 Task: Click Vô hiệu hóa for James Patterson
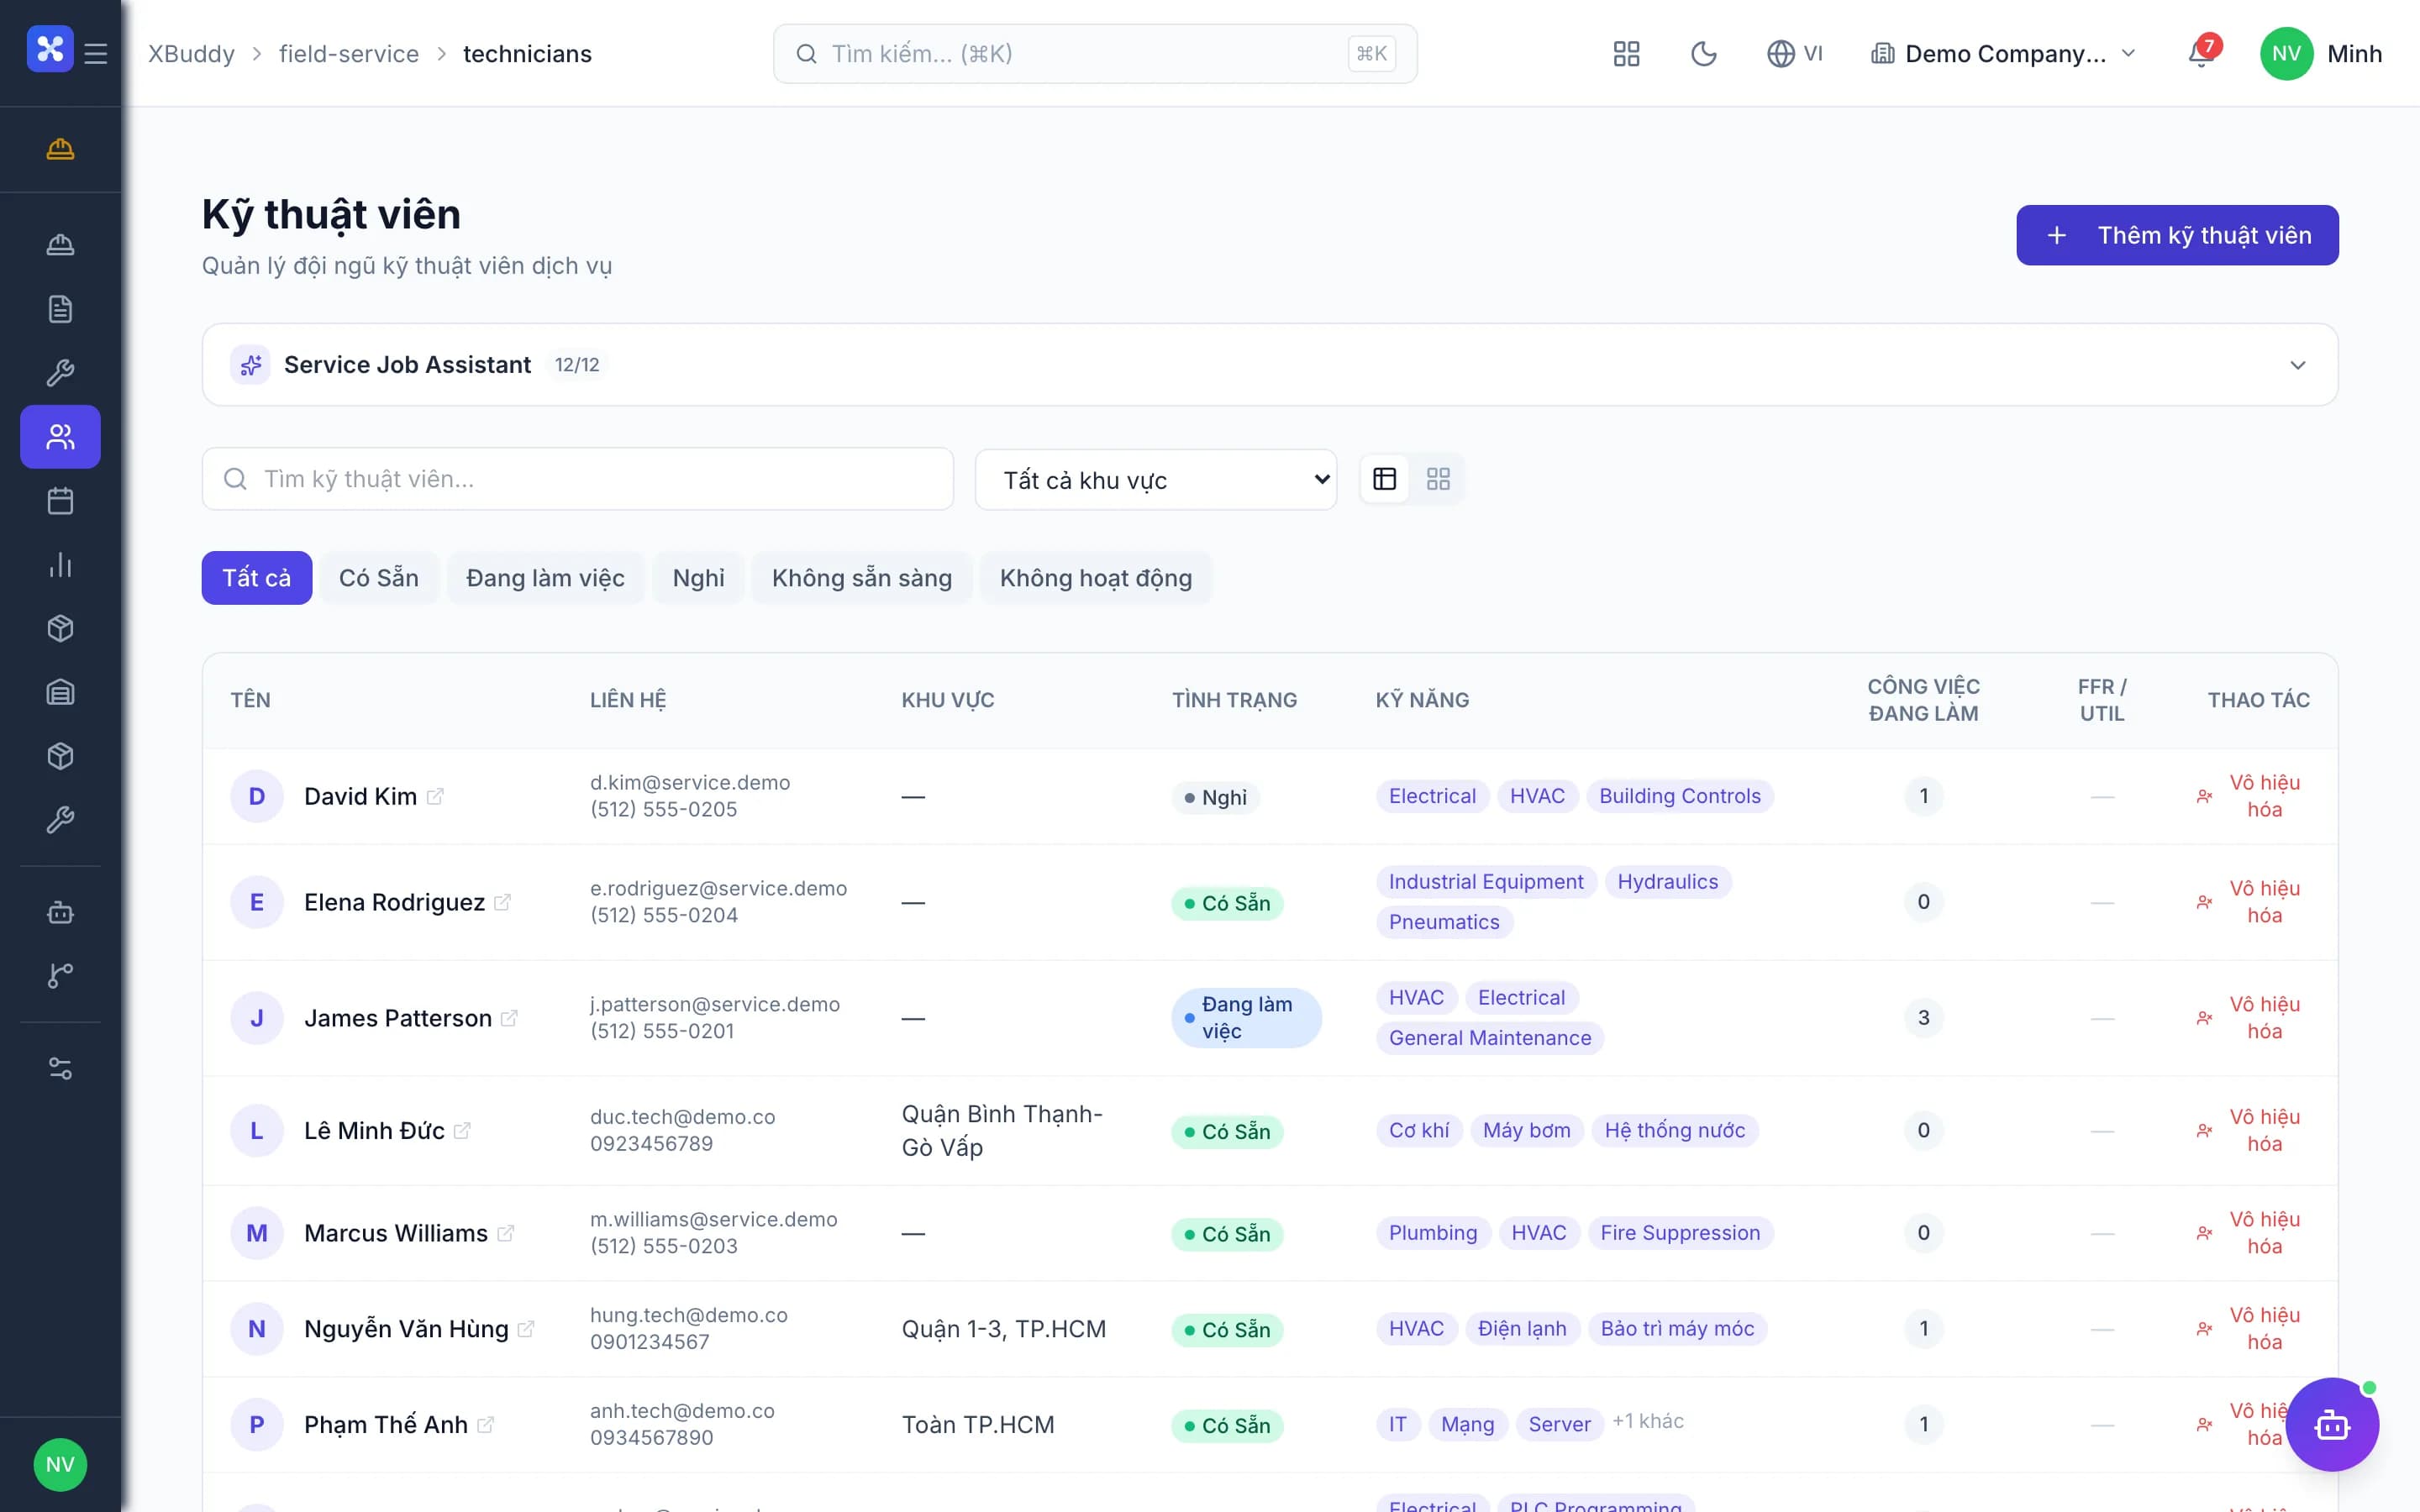pyautogui.click(x=2250, y=1018)
